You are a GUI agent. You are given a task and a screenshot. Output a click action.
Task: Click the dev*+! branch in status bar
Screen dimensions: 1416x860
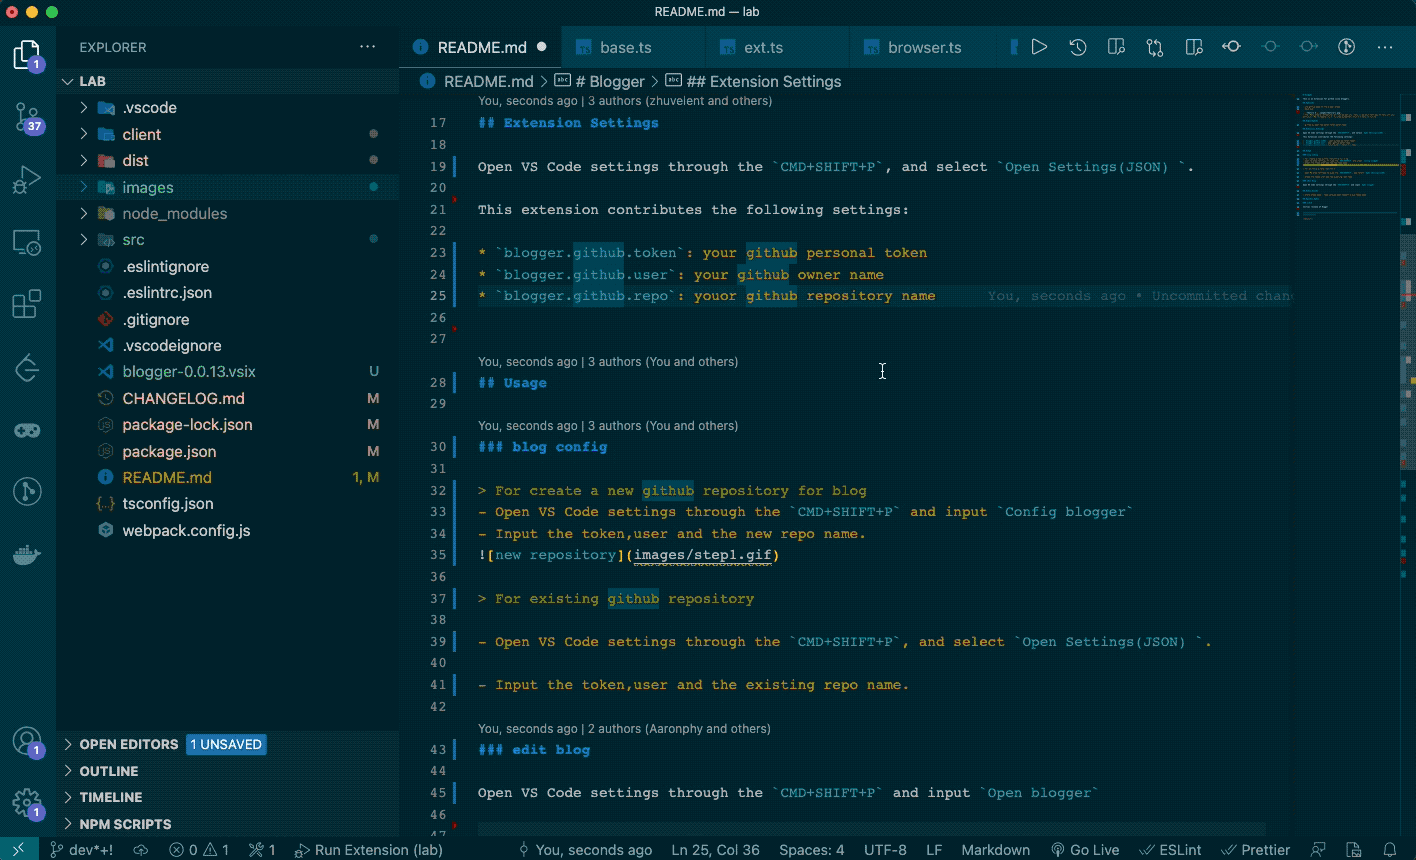82,850
